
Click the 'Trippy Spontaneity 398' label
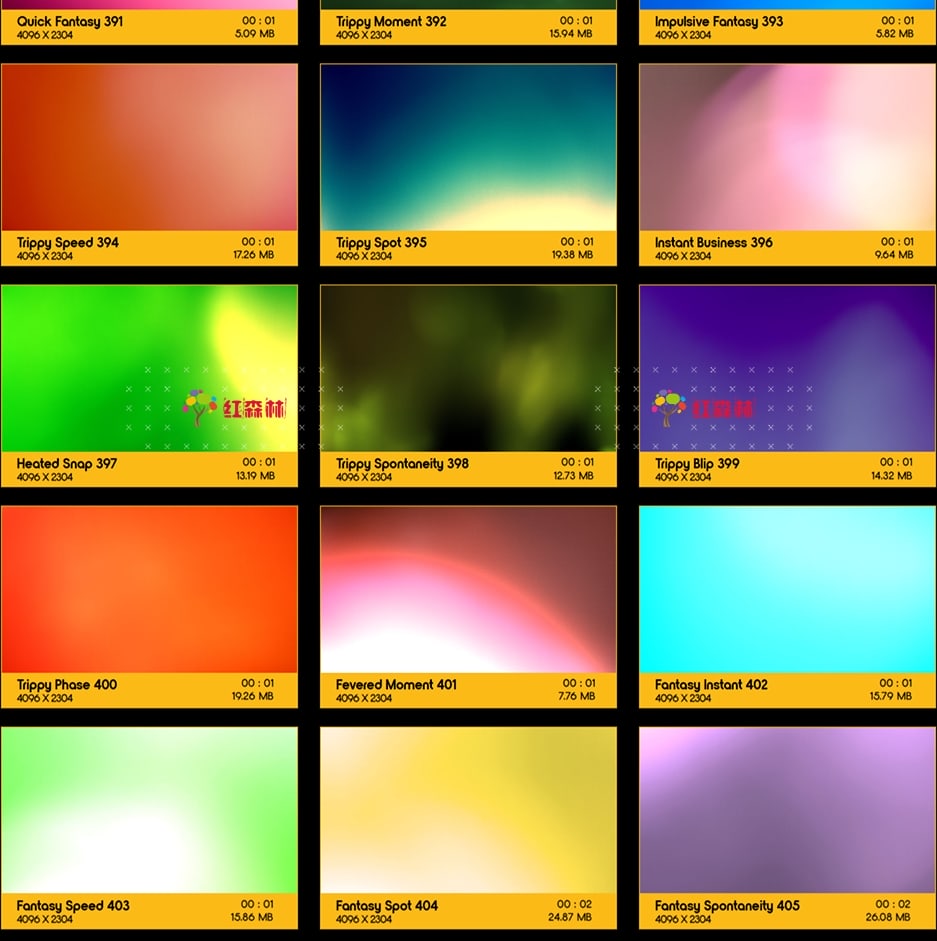[x=402, y=463]
